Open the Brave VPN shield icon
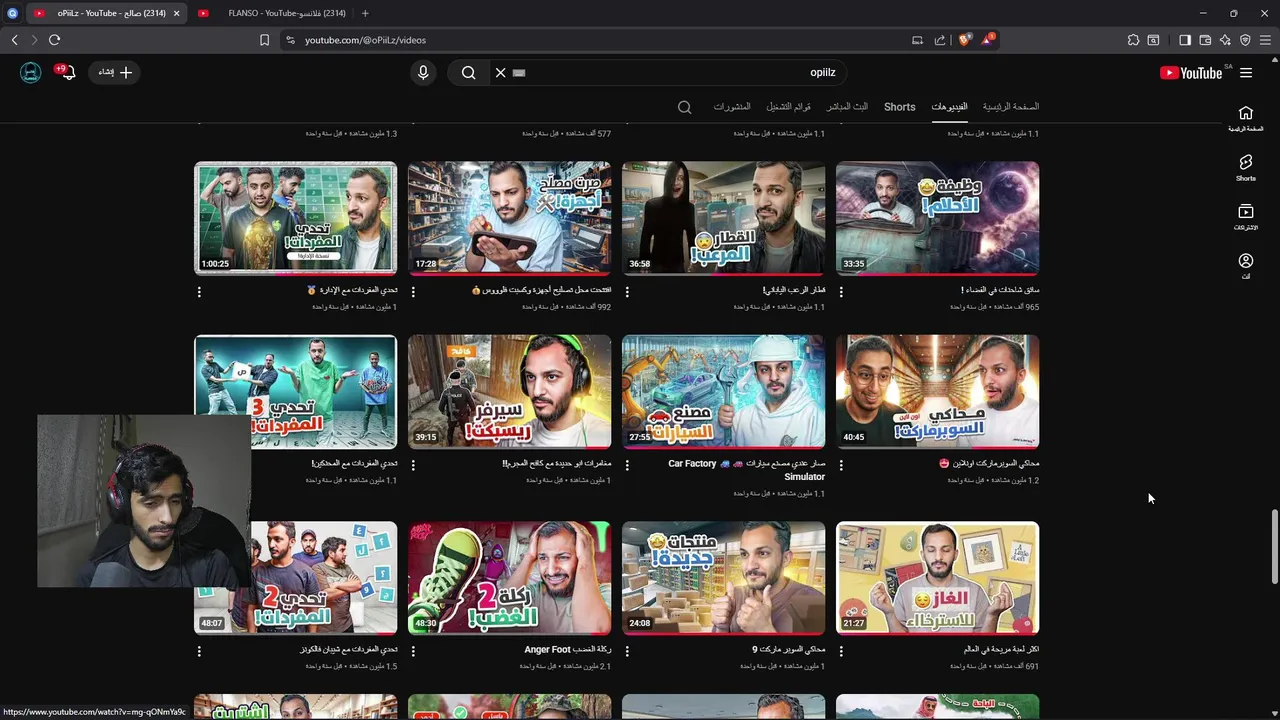Image resolution: width=1280 pixels, height=720 pixels. (x=1245, y=40)
